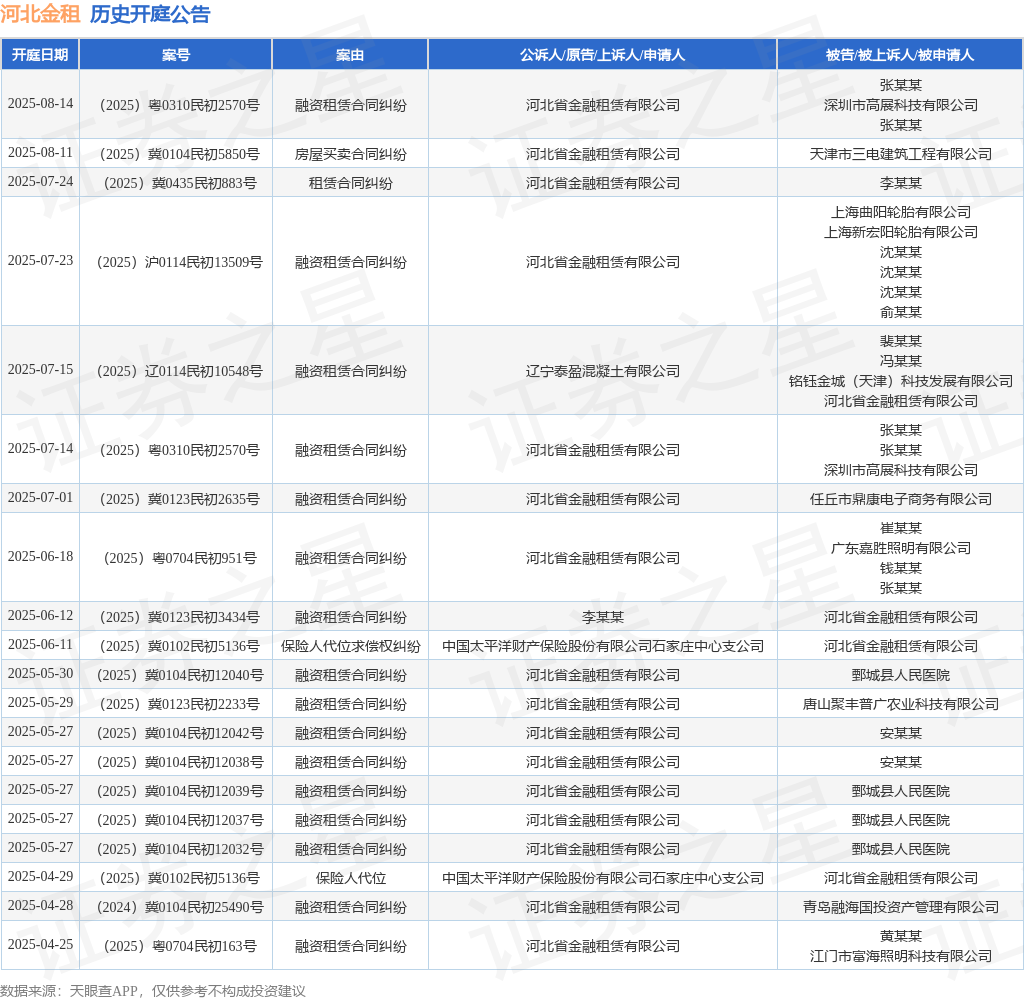Click the 历史开庭公告 heading
The width and height of the screenshot is (1024, 1000).
click(x=150, y=14)
